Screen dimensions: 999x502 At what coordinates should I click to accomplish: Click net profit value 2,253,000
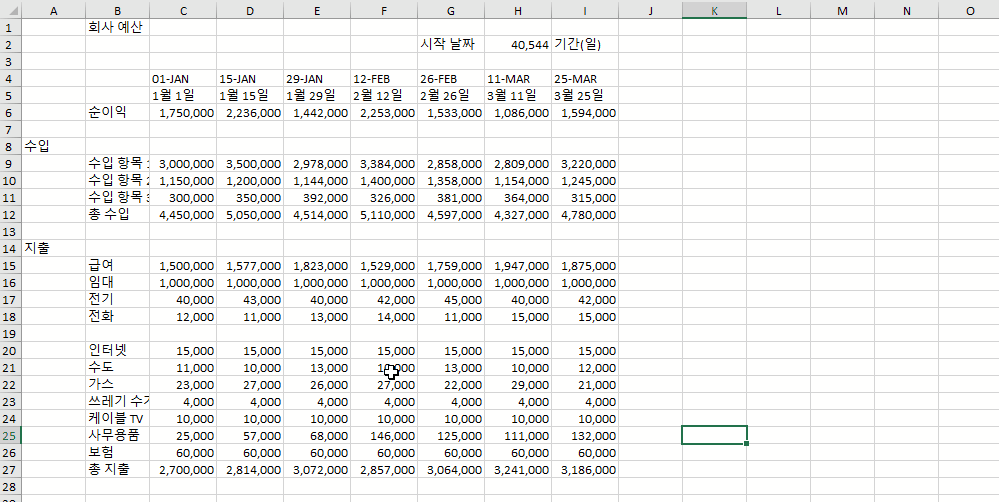click(x=384, y=113)
